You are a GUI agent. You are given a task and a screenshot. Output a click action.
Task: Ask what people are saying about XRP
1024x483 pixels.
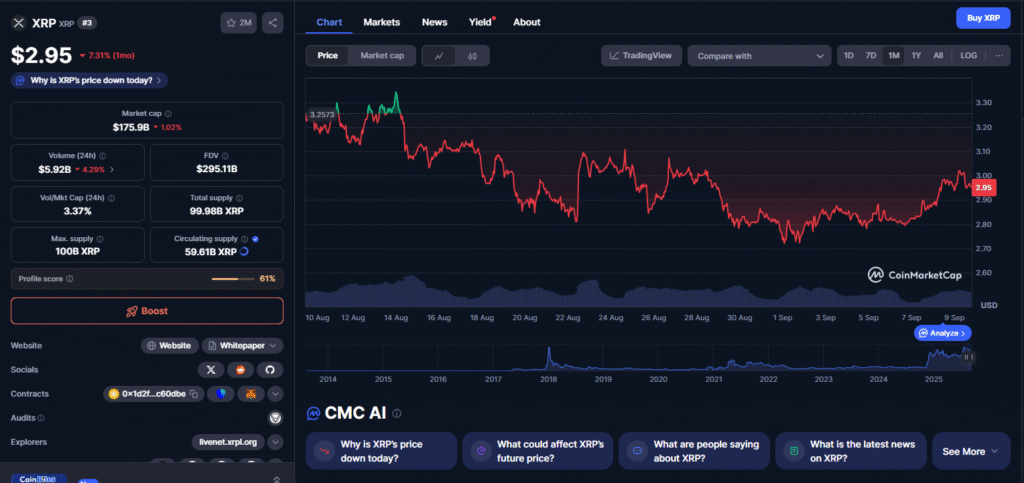coord(694,451)
